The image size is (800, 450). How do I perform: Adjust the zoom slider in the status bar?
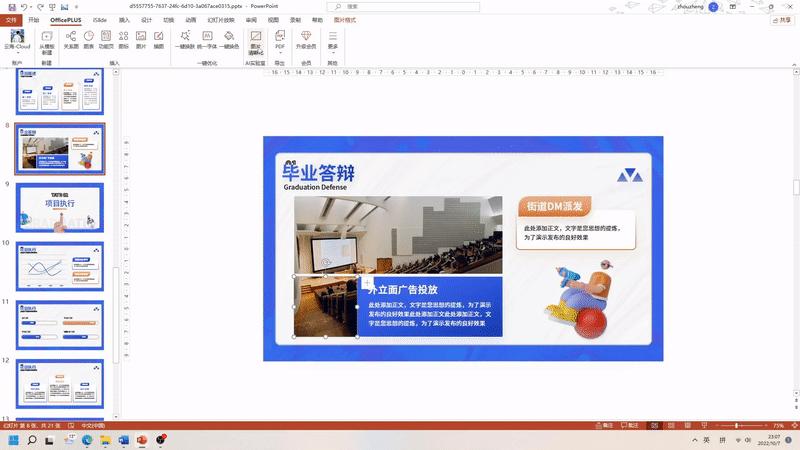pos(736,425)
